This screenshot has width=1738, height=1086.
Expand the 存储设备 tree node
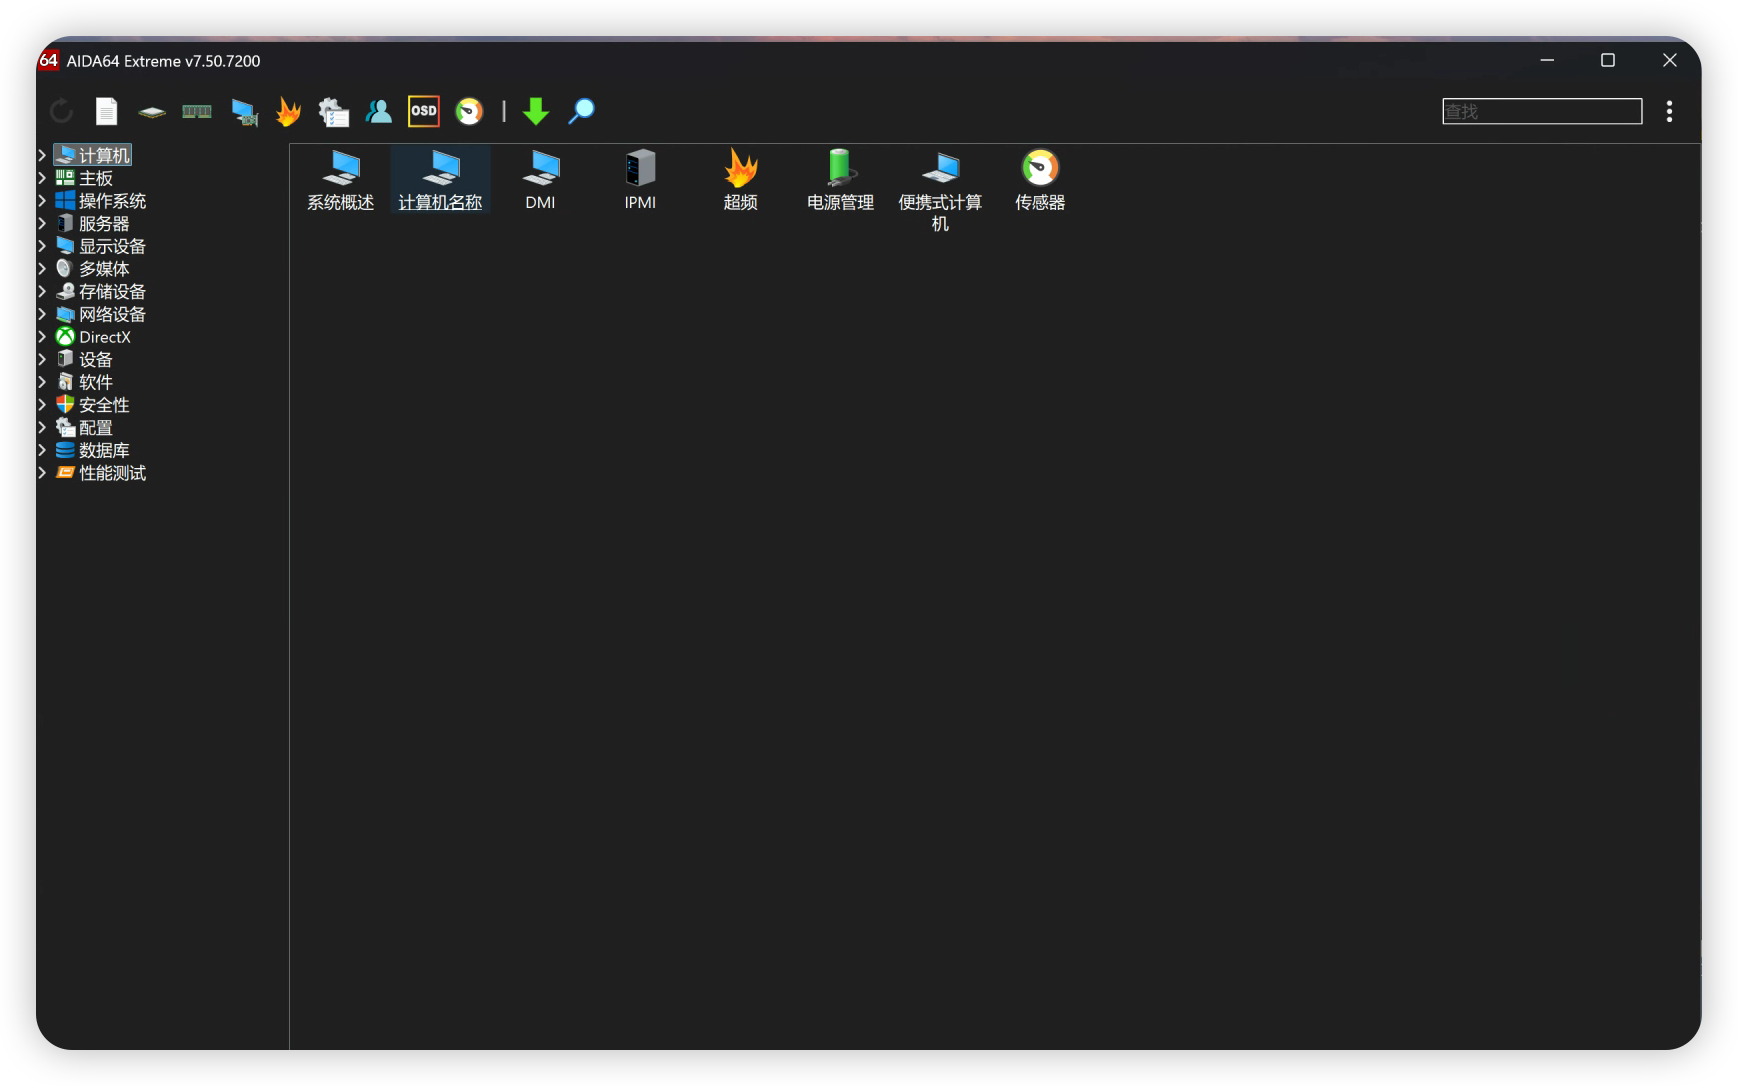pyautogui.click(x=43, y=291)
